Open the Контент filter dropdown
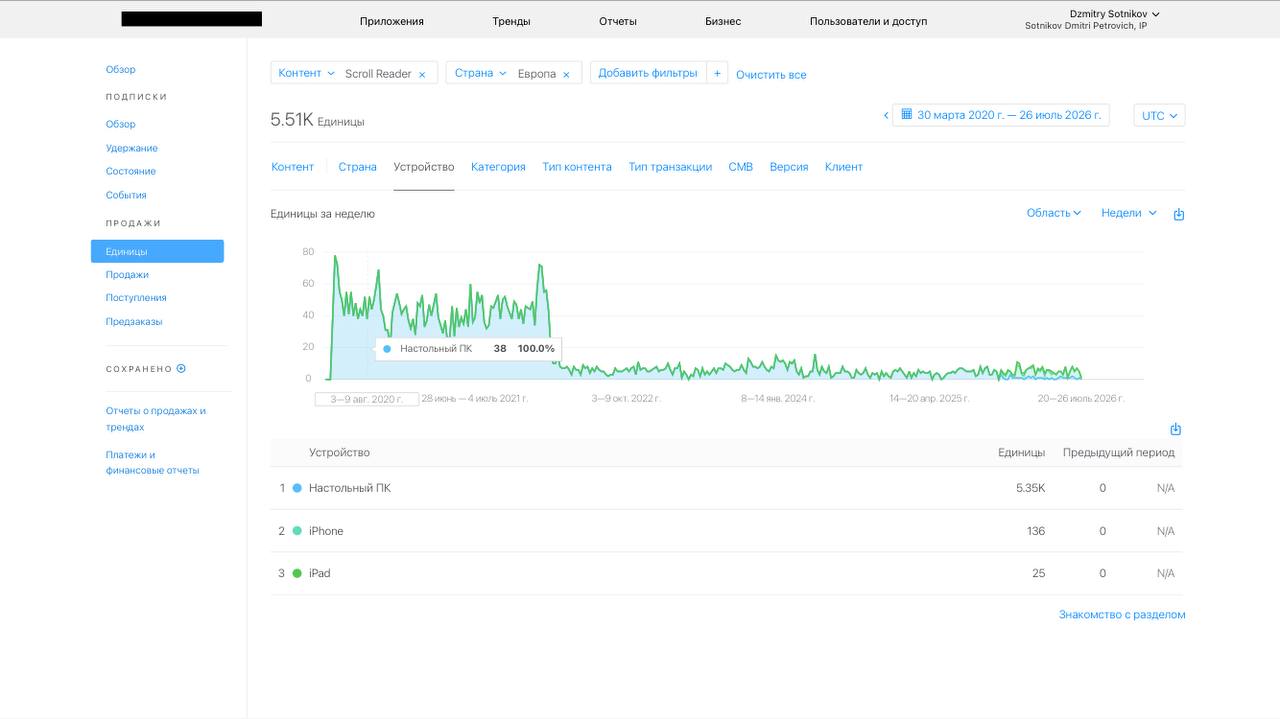Screen dimensions: 1280x719 tap(307, 73)
